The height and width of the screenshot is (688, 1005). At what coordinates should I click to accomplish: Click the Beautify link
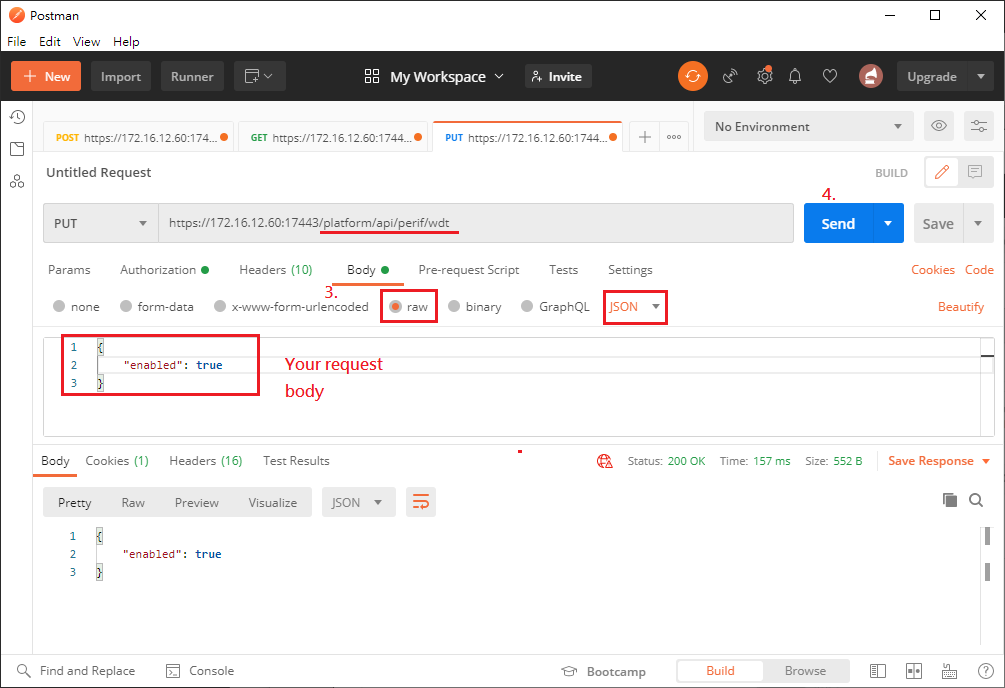pos(960,307)
